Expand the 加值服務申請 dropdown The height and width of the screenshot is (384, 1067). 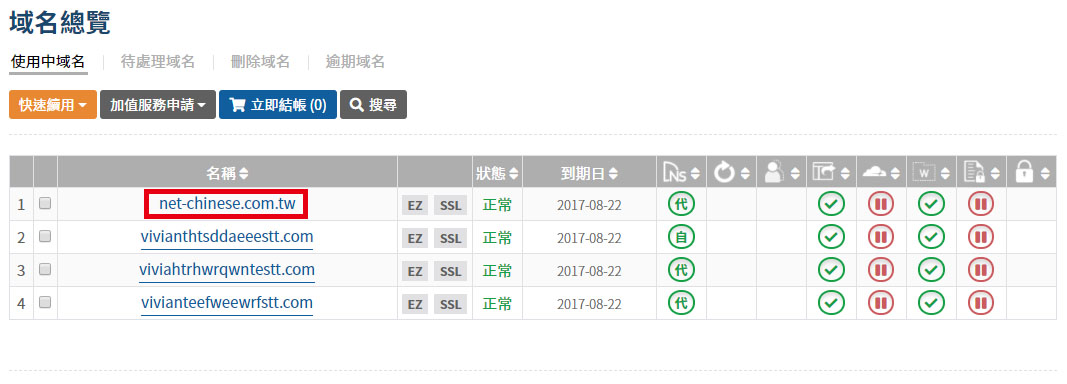click(x=158, y=105)
